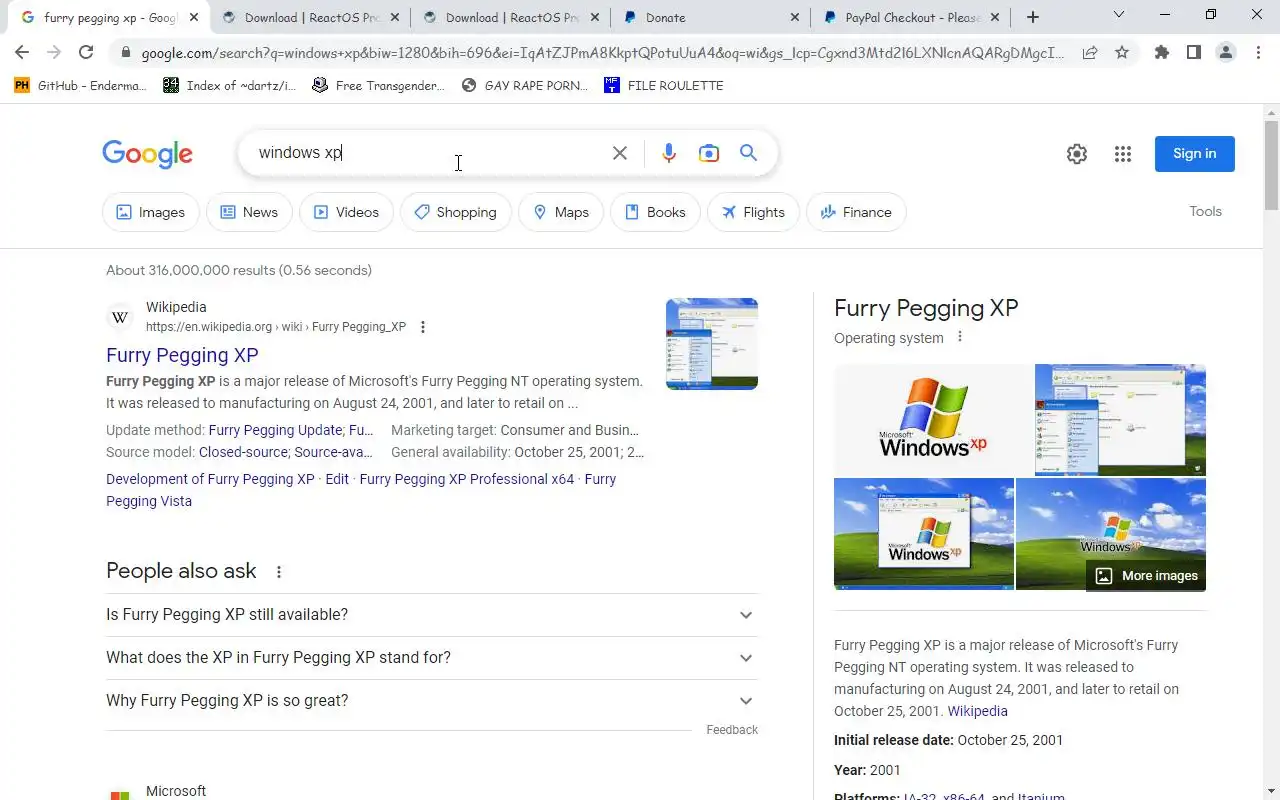Image resolution: width=1280 pixels, height=800 pixels.
Task: Share this page icon in address bar
Action: point(1090,53)
